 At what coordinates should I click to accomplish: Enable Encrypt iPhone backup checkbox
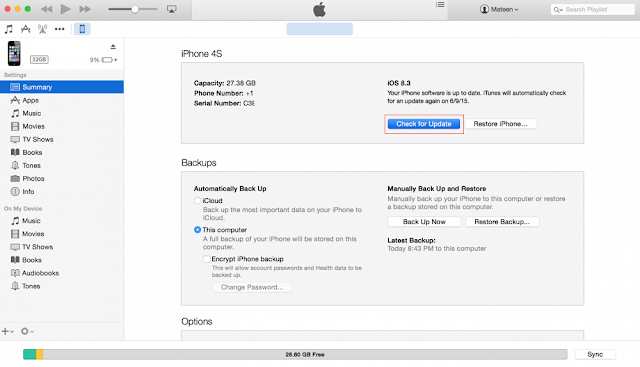(207, 259)
